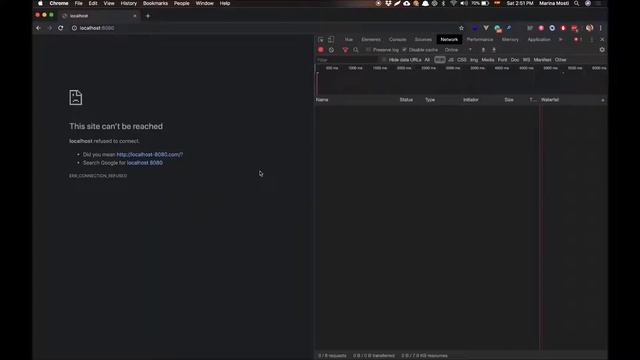Switch to the Memory tab
The width and height of the screenshot is (640, 360).
tap(510, 40)
